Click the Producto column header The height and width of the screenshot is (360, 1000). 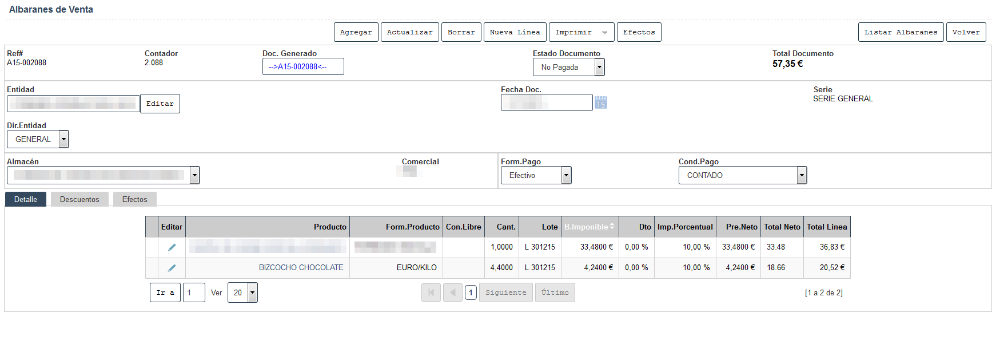coord(267,227)
